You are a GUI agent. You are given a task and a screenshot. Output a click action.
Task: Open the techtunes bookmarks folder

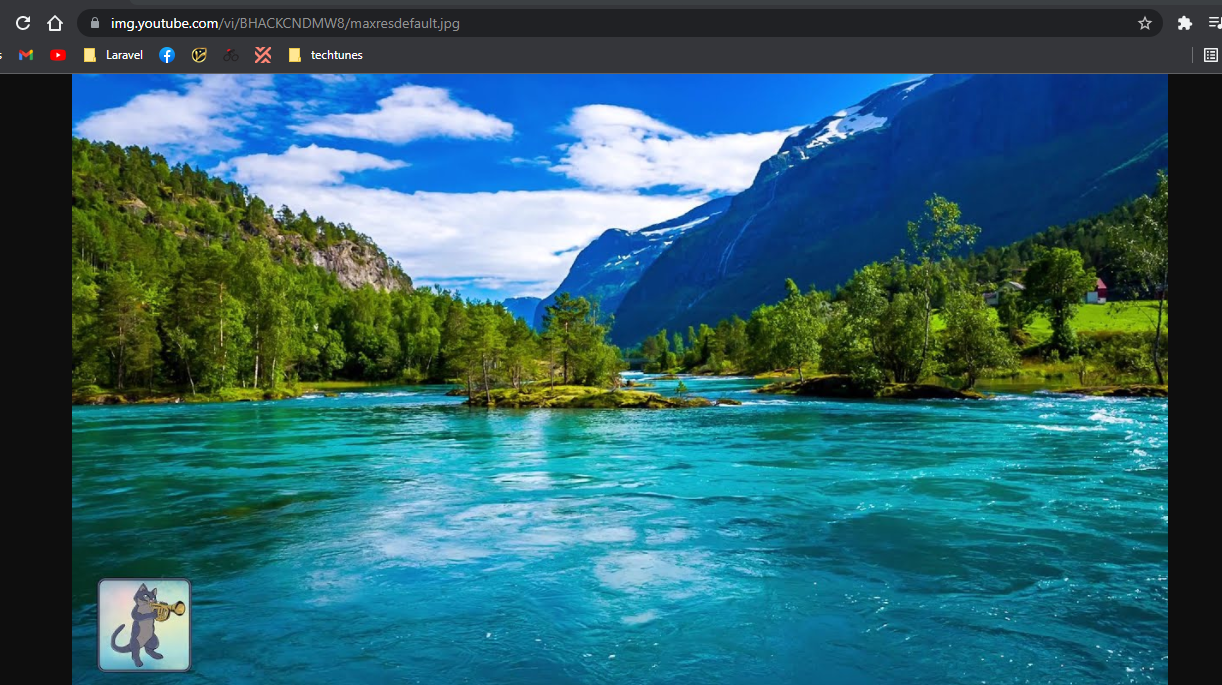tap(325, 55)
